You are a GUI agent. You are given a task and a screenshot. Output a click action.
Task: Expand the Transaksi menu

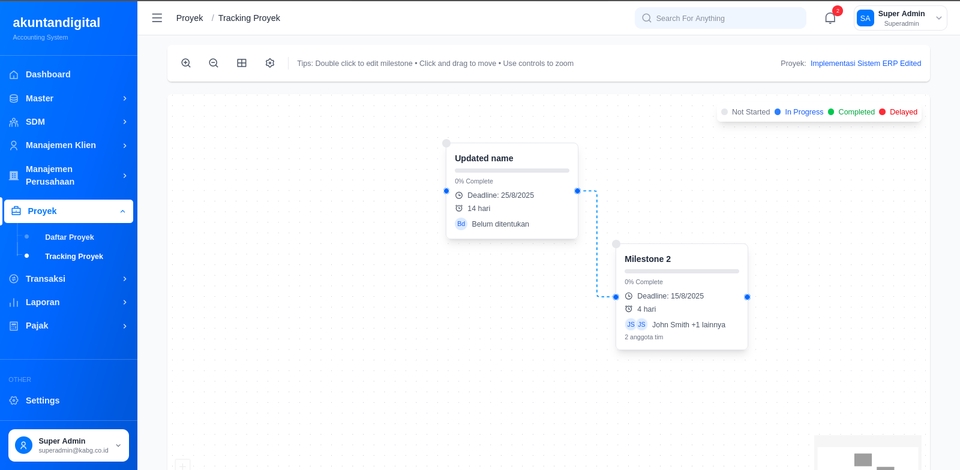(68, 279)
